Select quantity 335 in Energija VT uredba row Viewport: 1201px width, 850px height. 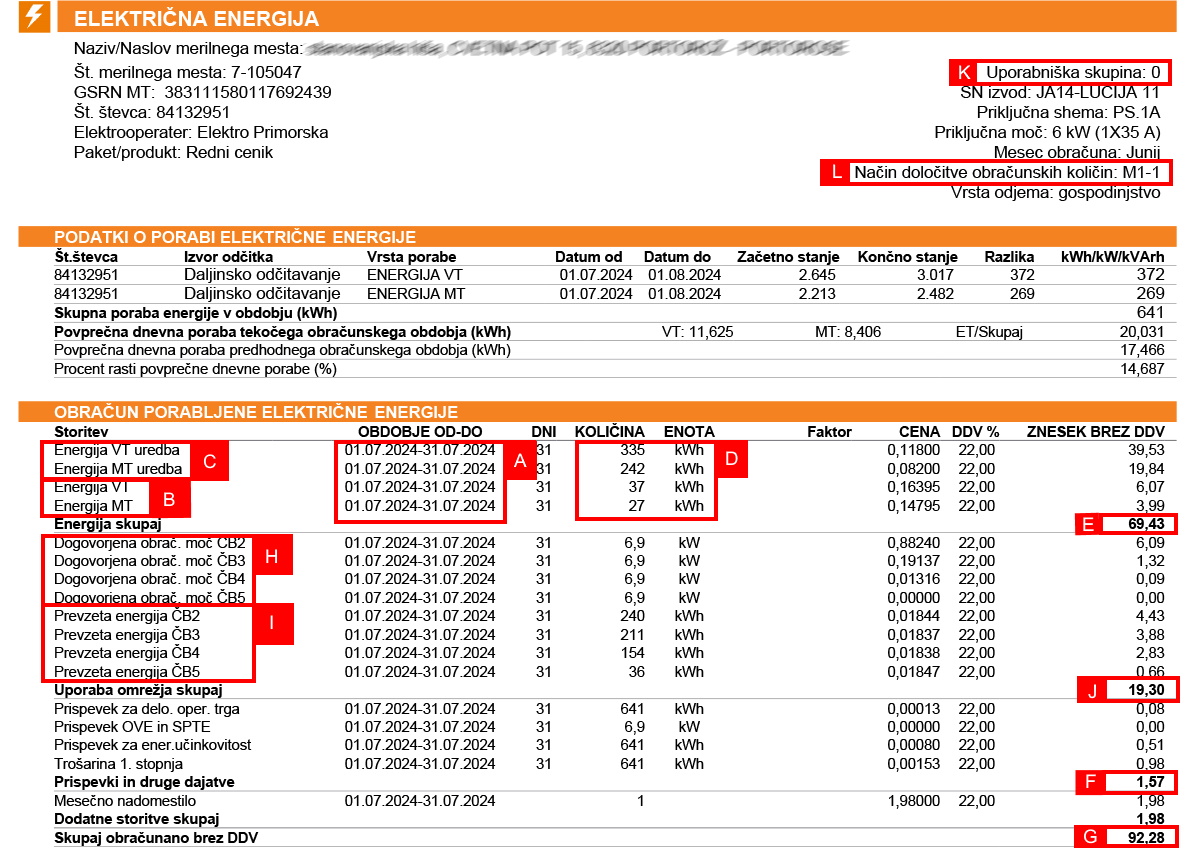pyautogui.click(x=633, y=450)
